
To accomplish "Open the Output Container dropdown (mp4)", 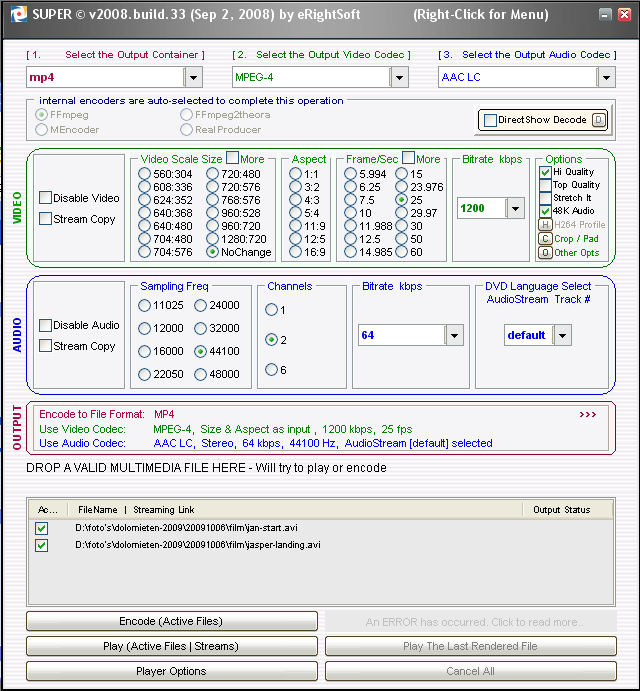I will [x=193, y=78].
